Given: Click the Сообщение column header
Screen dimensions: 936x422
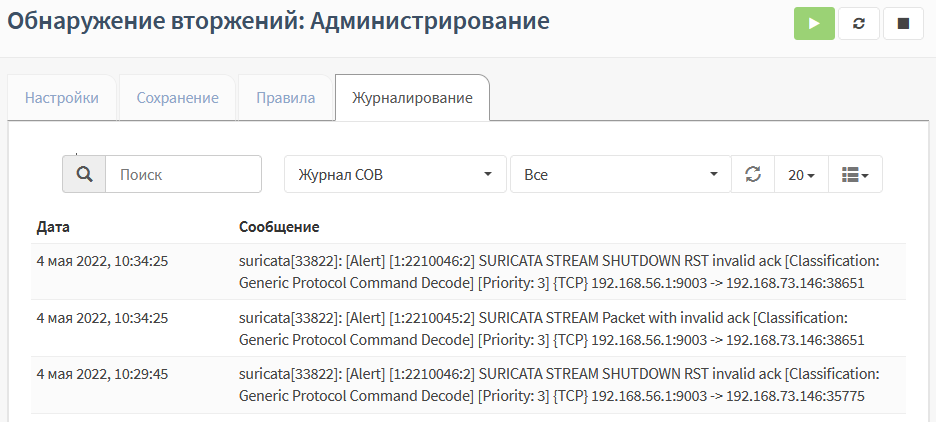Looking at the screenshot, I should [x=279, y=227].
